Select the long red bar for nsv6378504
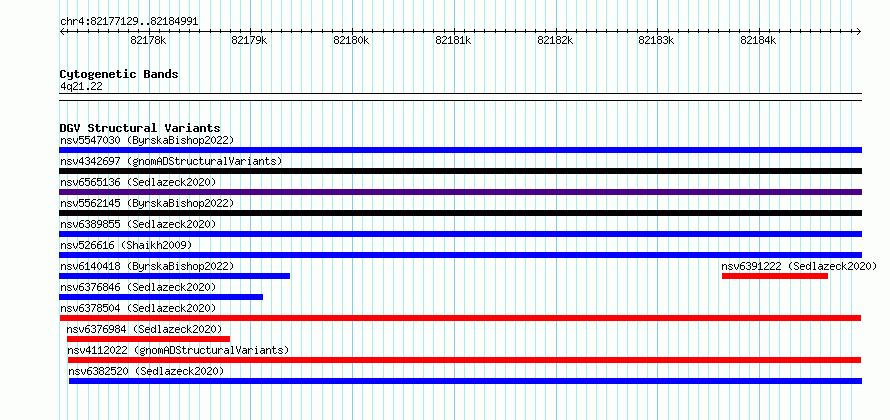Viewport: 890px width, 420px height. (460, 318)
